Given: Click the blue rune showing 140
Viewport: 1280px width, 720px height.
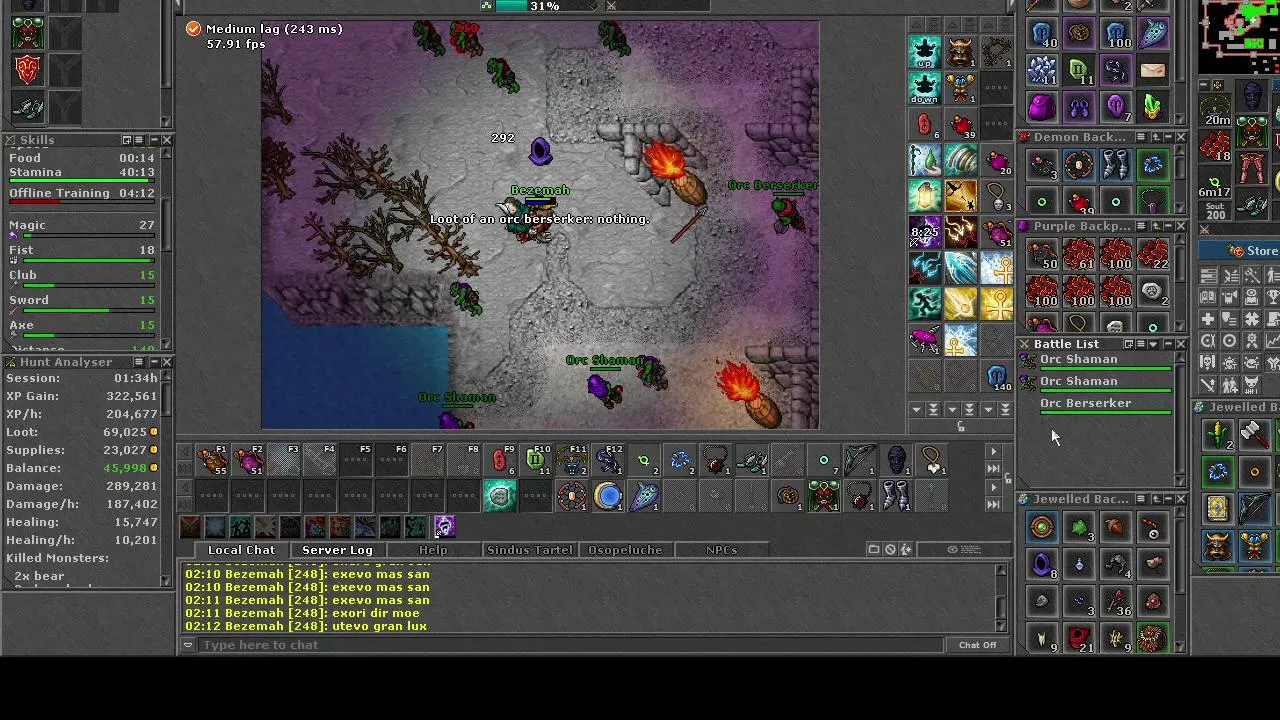Looking at the screenshot, I should [997, 376].
